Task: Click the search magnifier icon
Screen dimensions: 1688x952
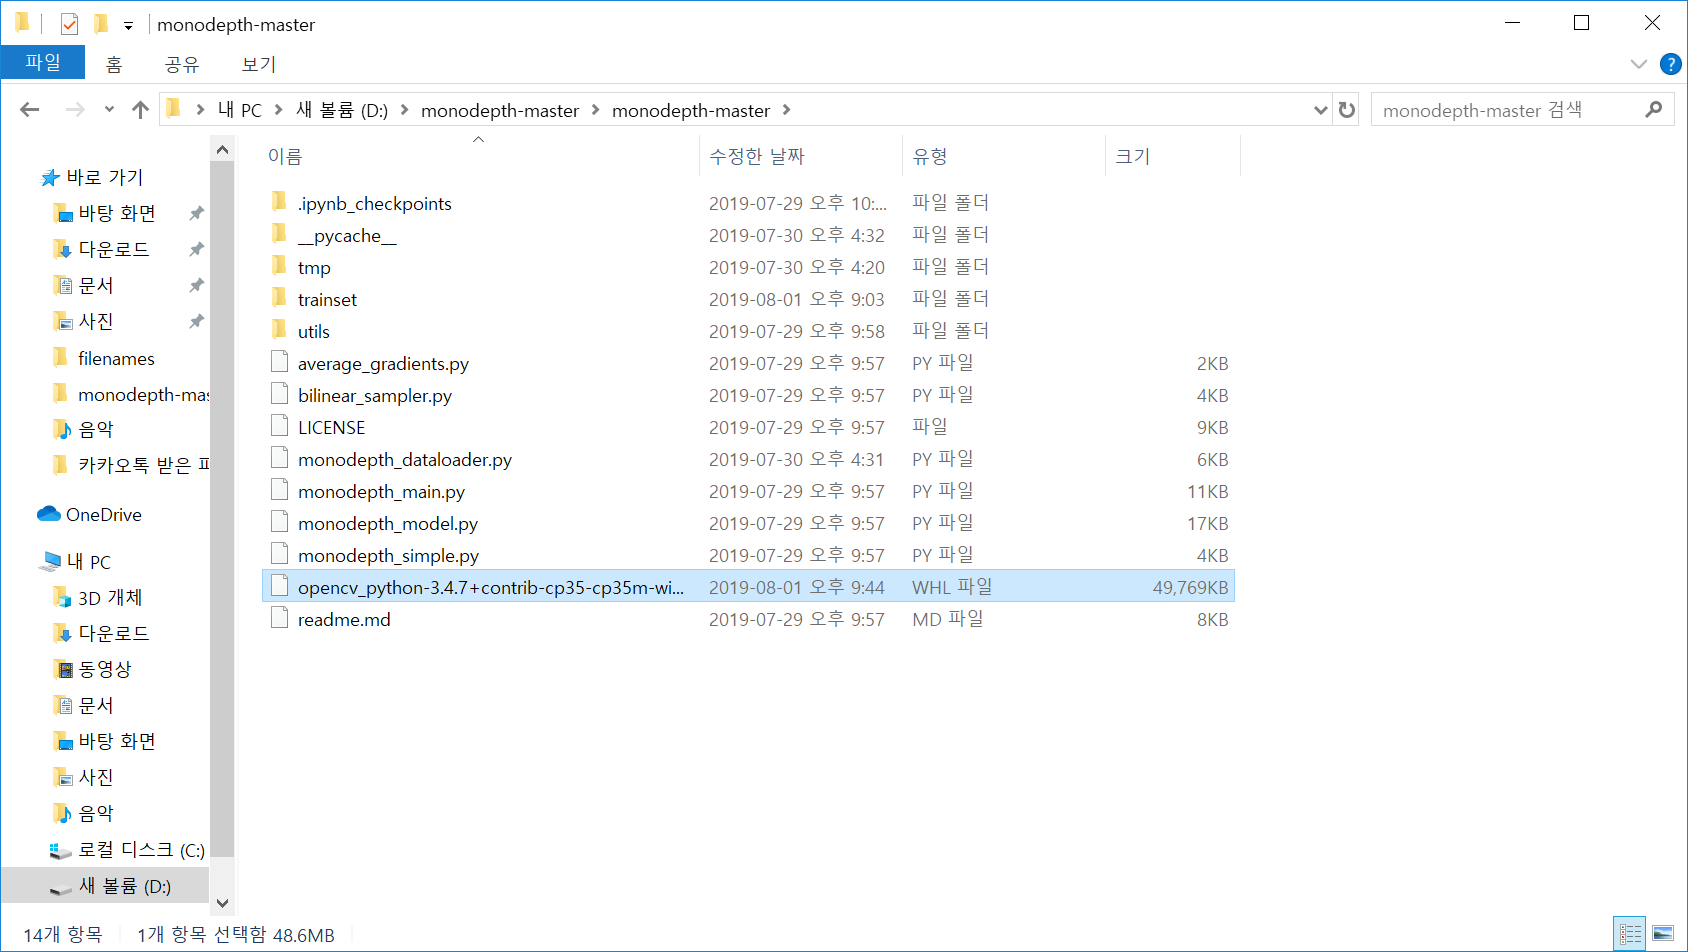Action: (x=1654, y=110)
